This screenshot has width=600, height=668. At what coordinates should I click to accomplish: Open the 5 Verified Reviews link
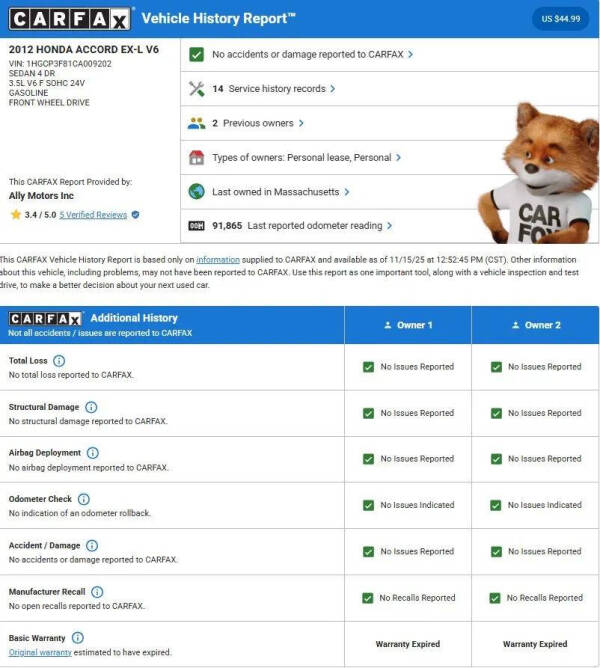click(93, 214)
